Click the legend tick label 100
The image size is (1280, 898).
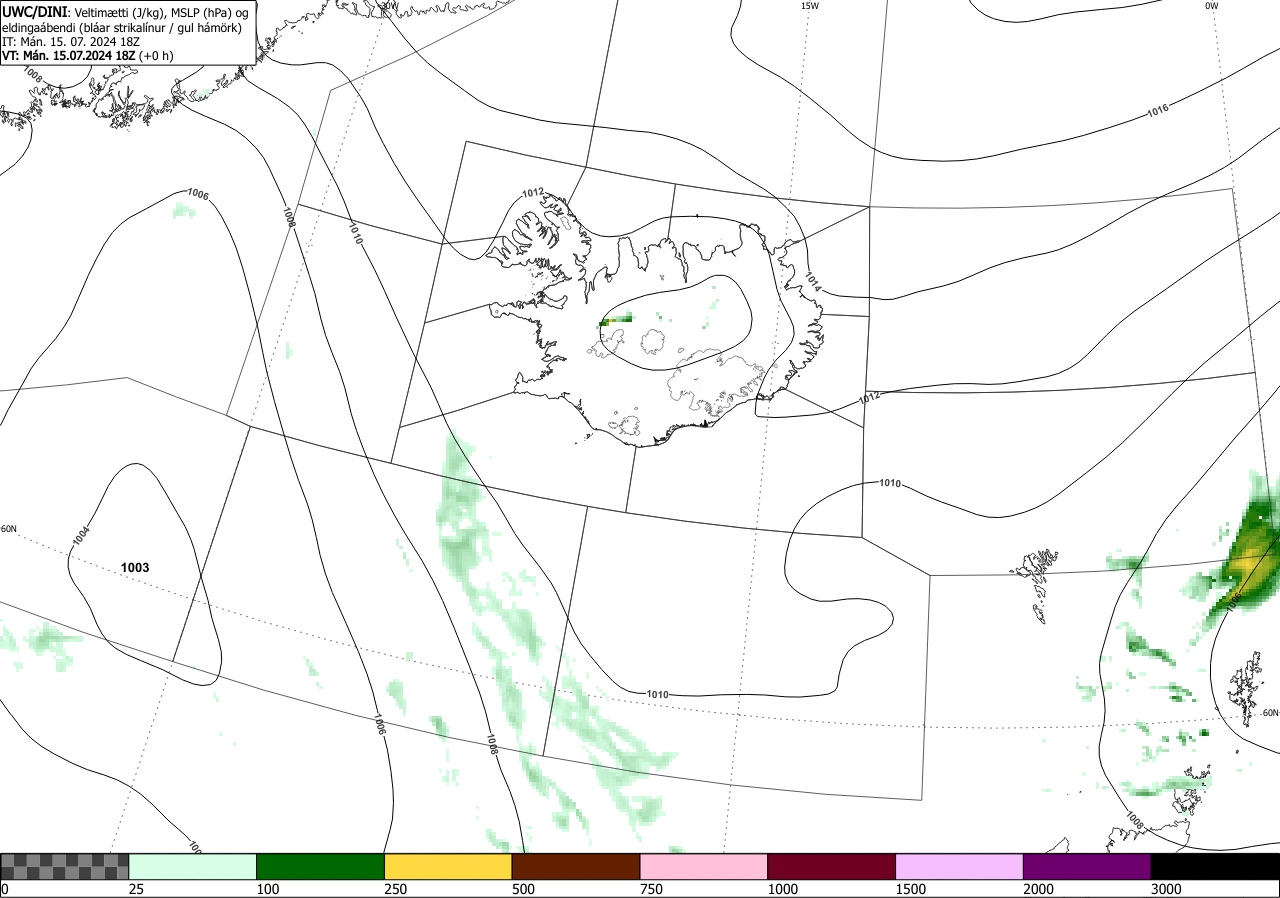coord(267,889)
